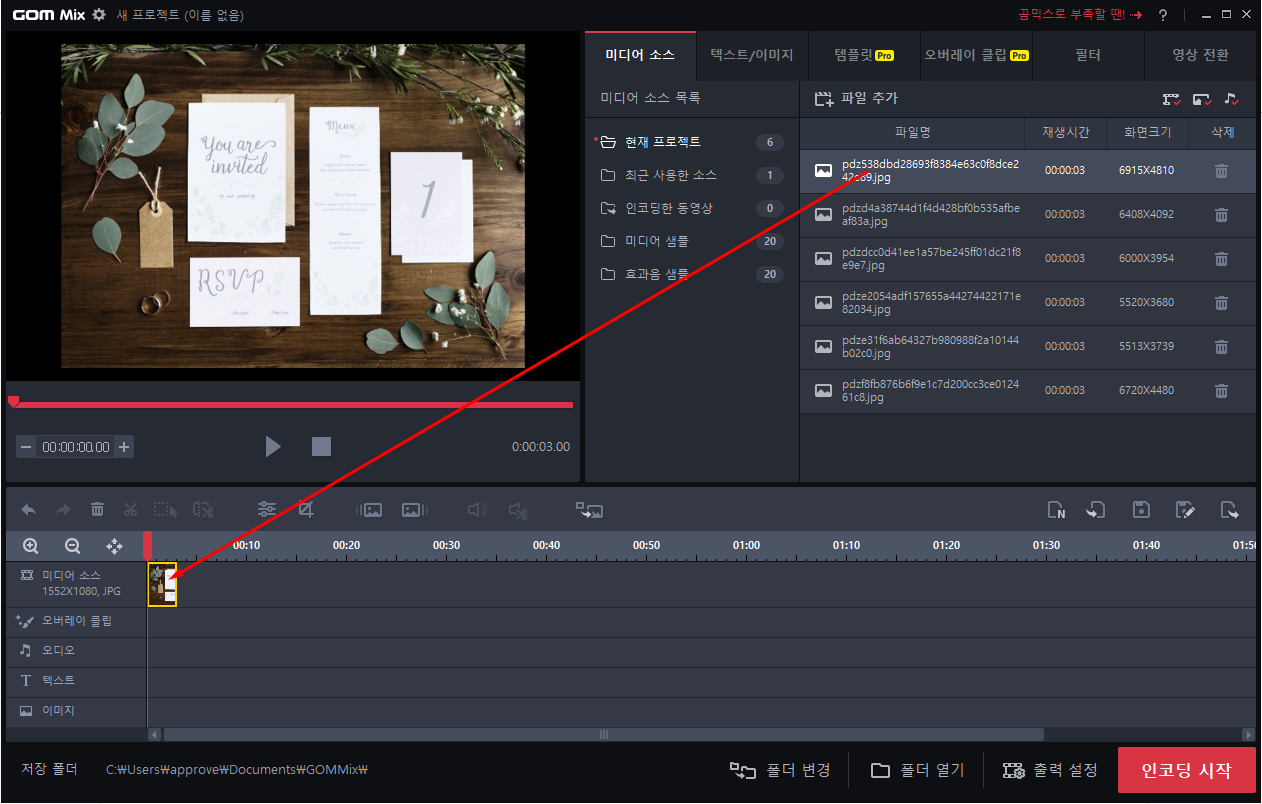
Task: Switch to the 텍스트/이미지 tab
Action: point(752,55)
